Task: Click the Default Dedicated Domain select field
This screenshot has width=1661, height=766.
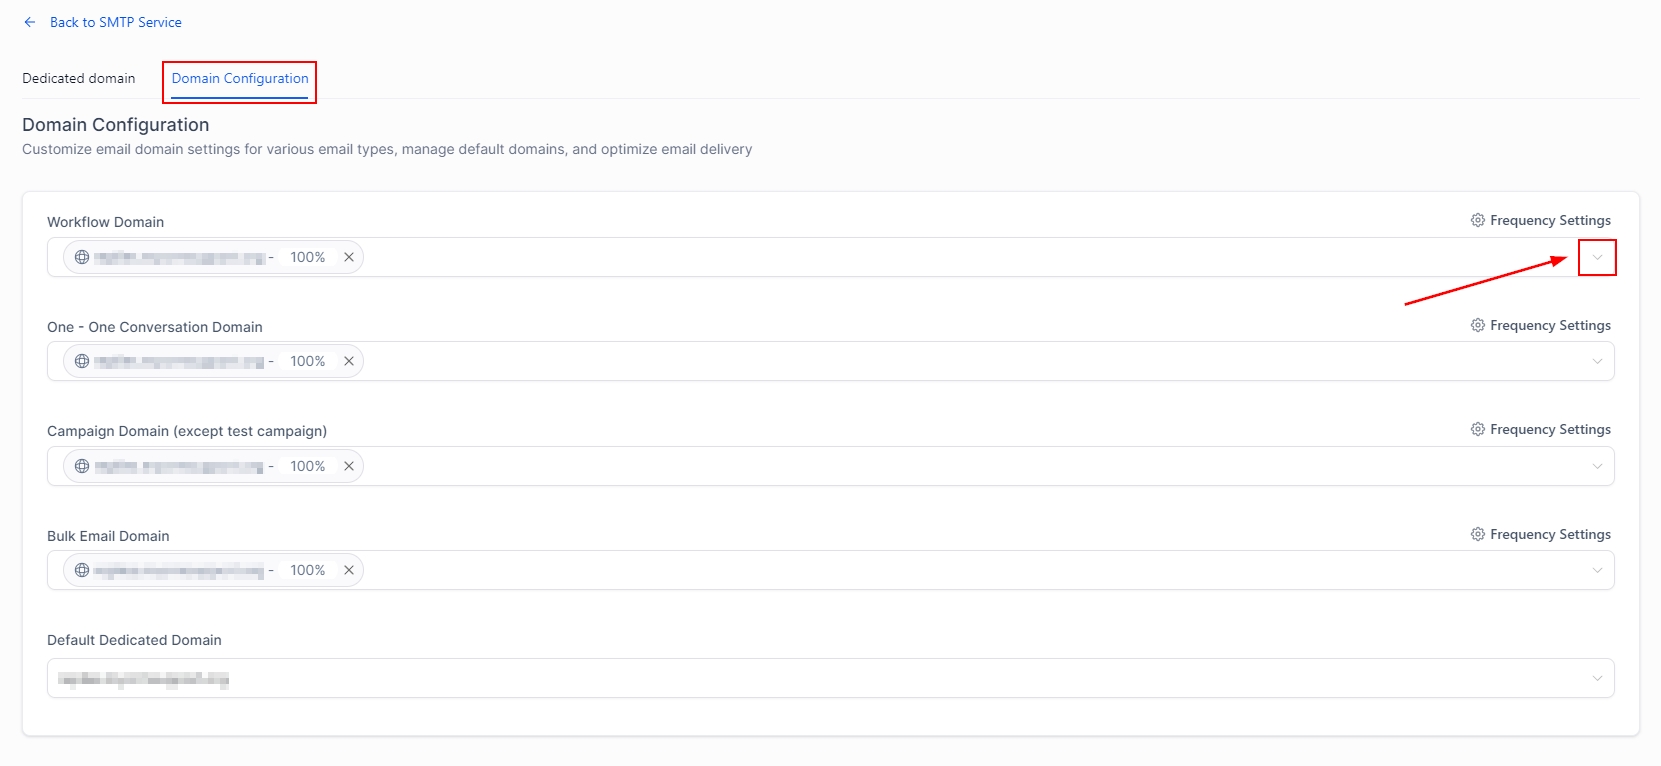Action: (x=831, y=678)
